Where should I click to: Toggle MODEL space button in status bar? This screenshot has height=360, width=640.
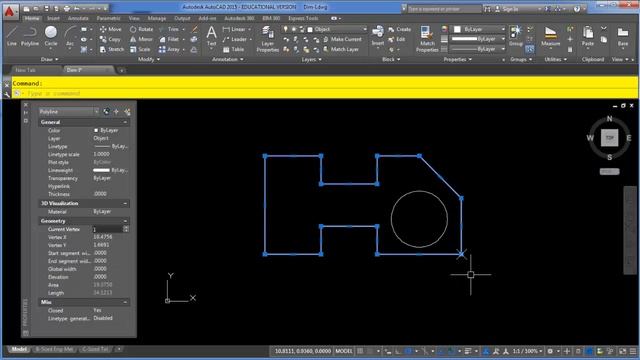344,351
